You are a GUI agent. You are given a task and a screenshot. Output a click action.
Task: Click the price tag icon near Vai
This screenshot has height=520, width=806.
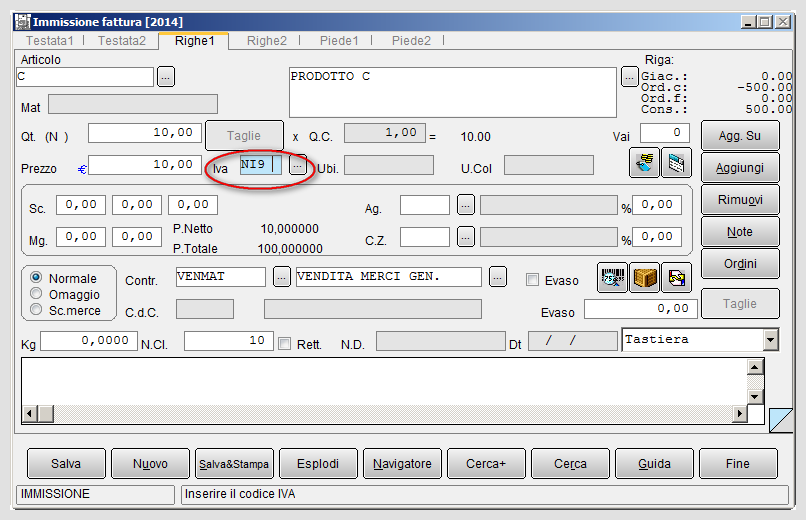click(x=644, y=163)
